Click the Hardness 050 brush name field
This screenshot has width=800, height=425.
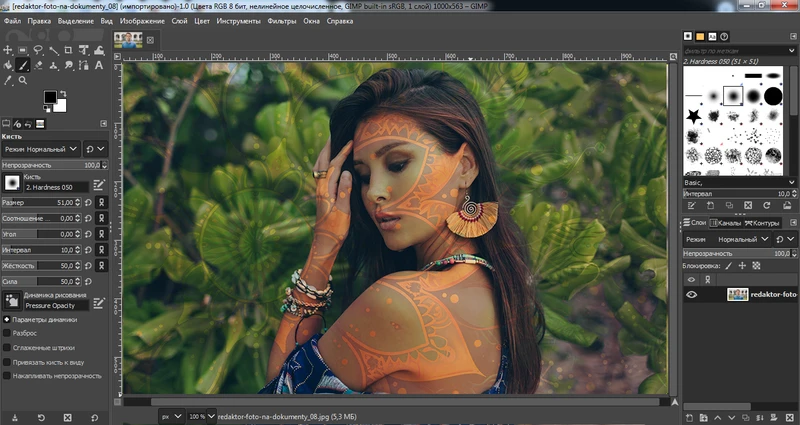tap(56, 187)
